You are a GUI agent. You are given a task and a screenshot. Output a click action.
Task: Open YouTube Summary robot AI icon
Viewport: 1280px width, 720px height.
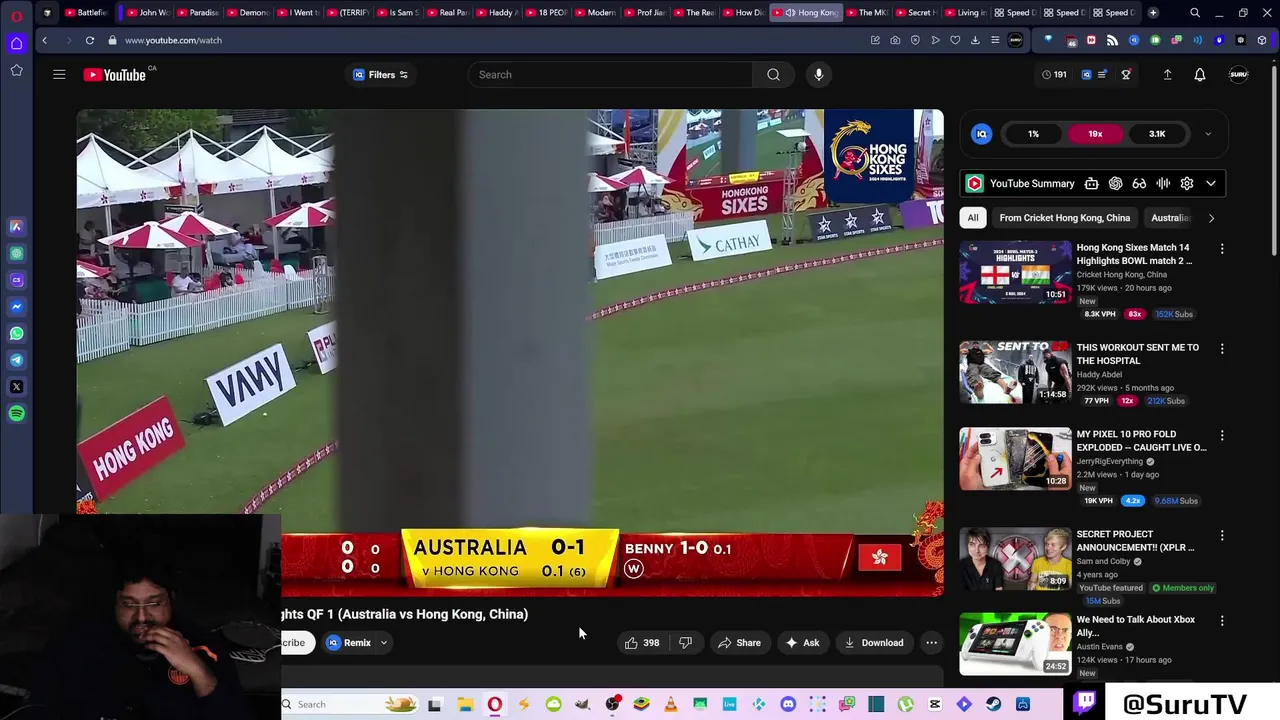click(x=1092, y=183)
